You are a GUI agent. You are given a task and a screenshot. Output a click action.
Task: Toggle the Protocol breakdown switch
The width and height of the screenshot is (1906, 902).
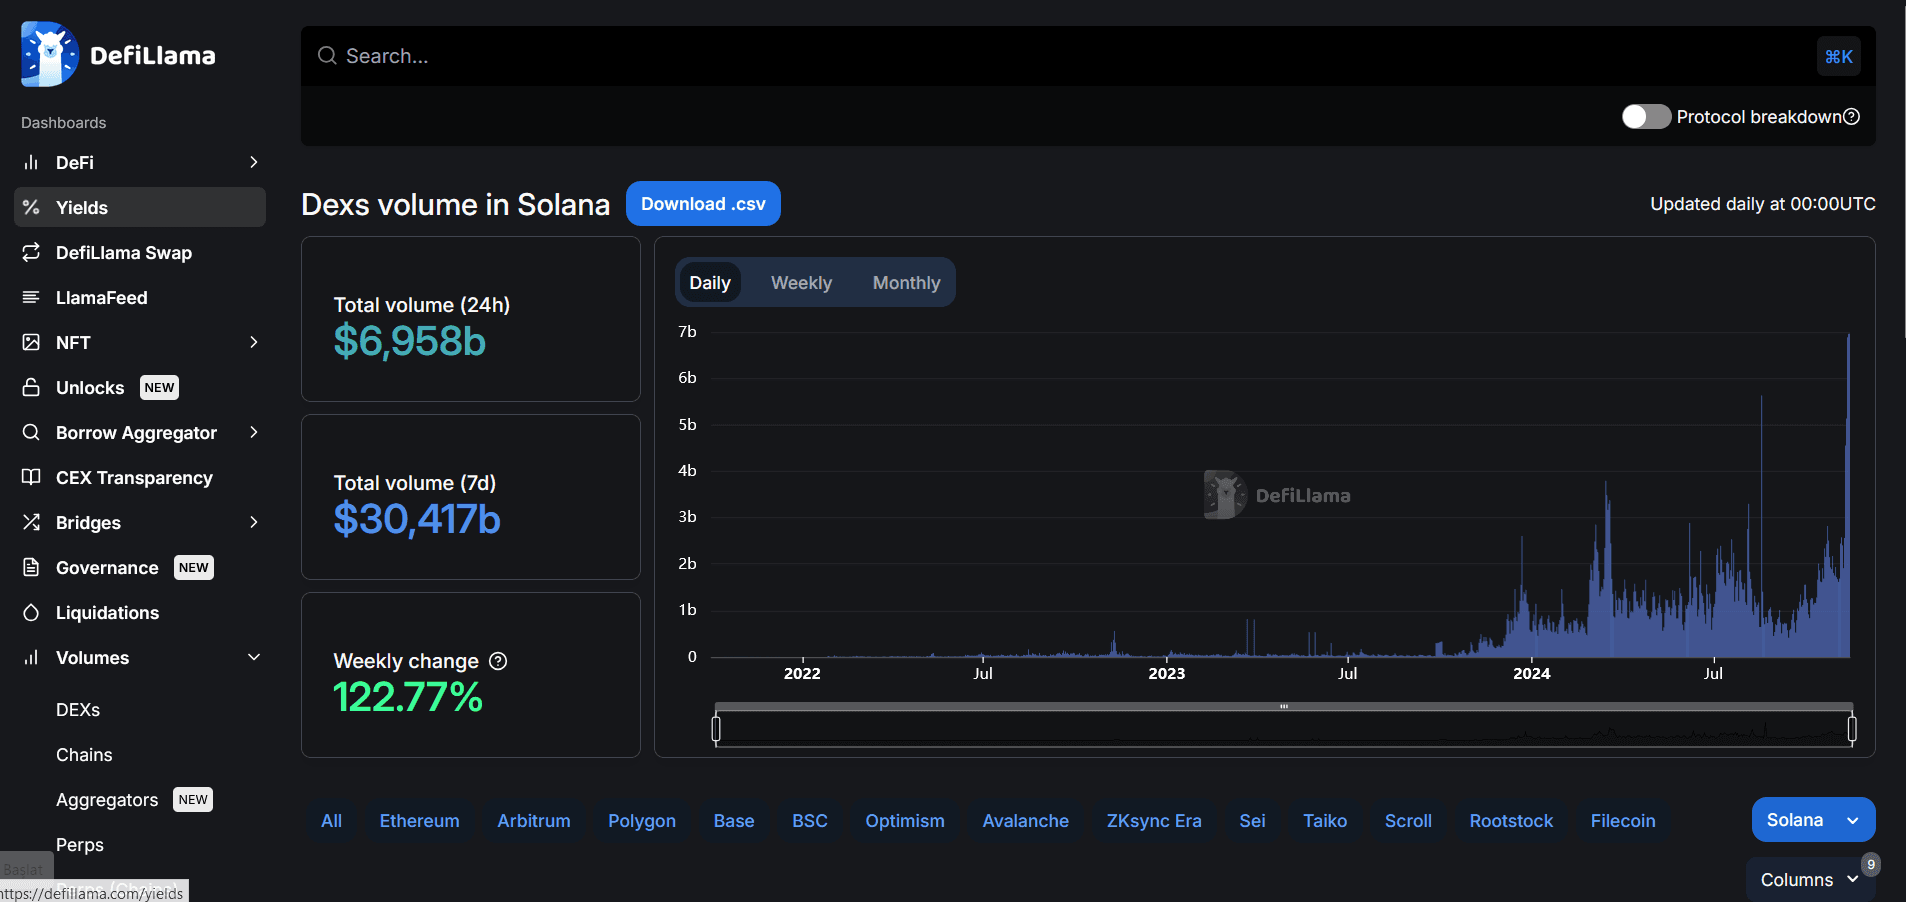[x=1645, y=117]
